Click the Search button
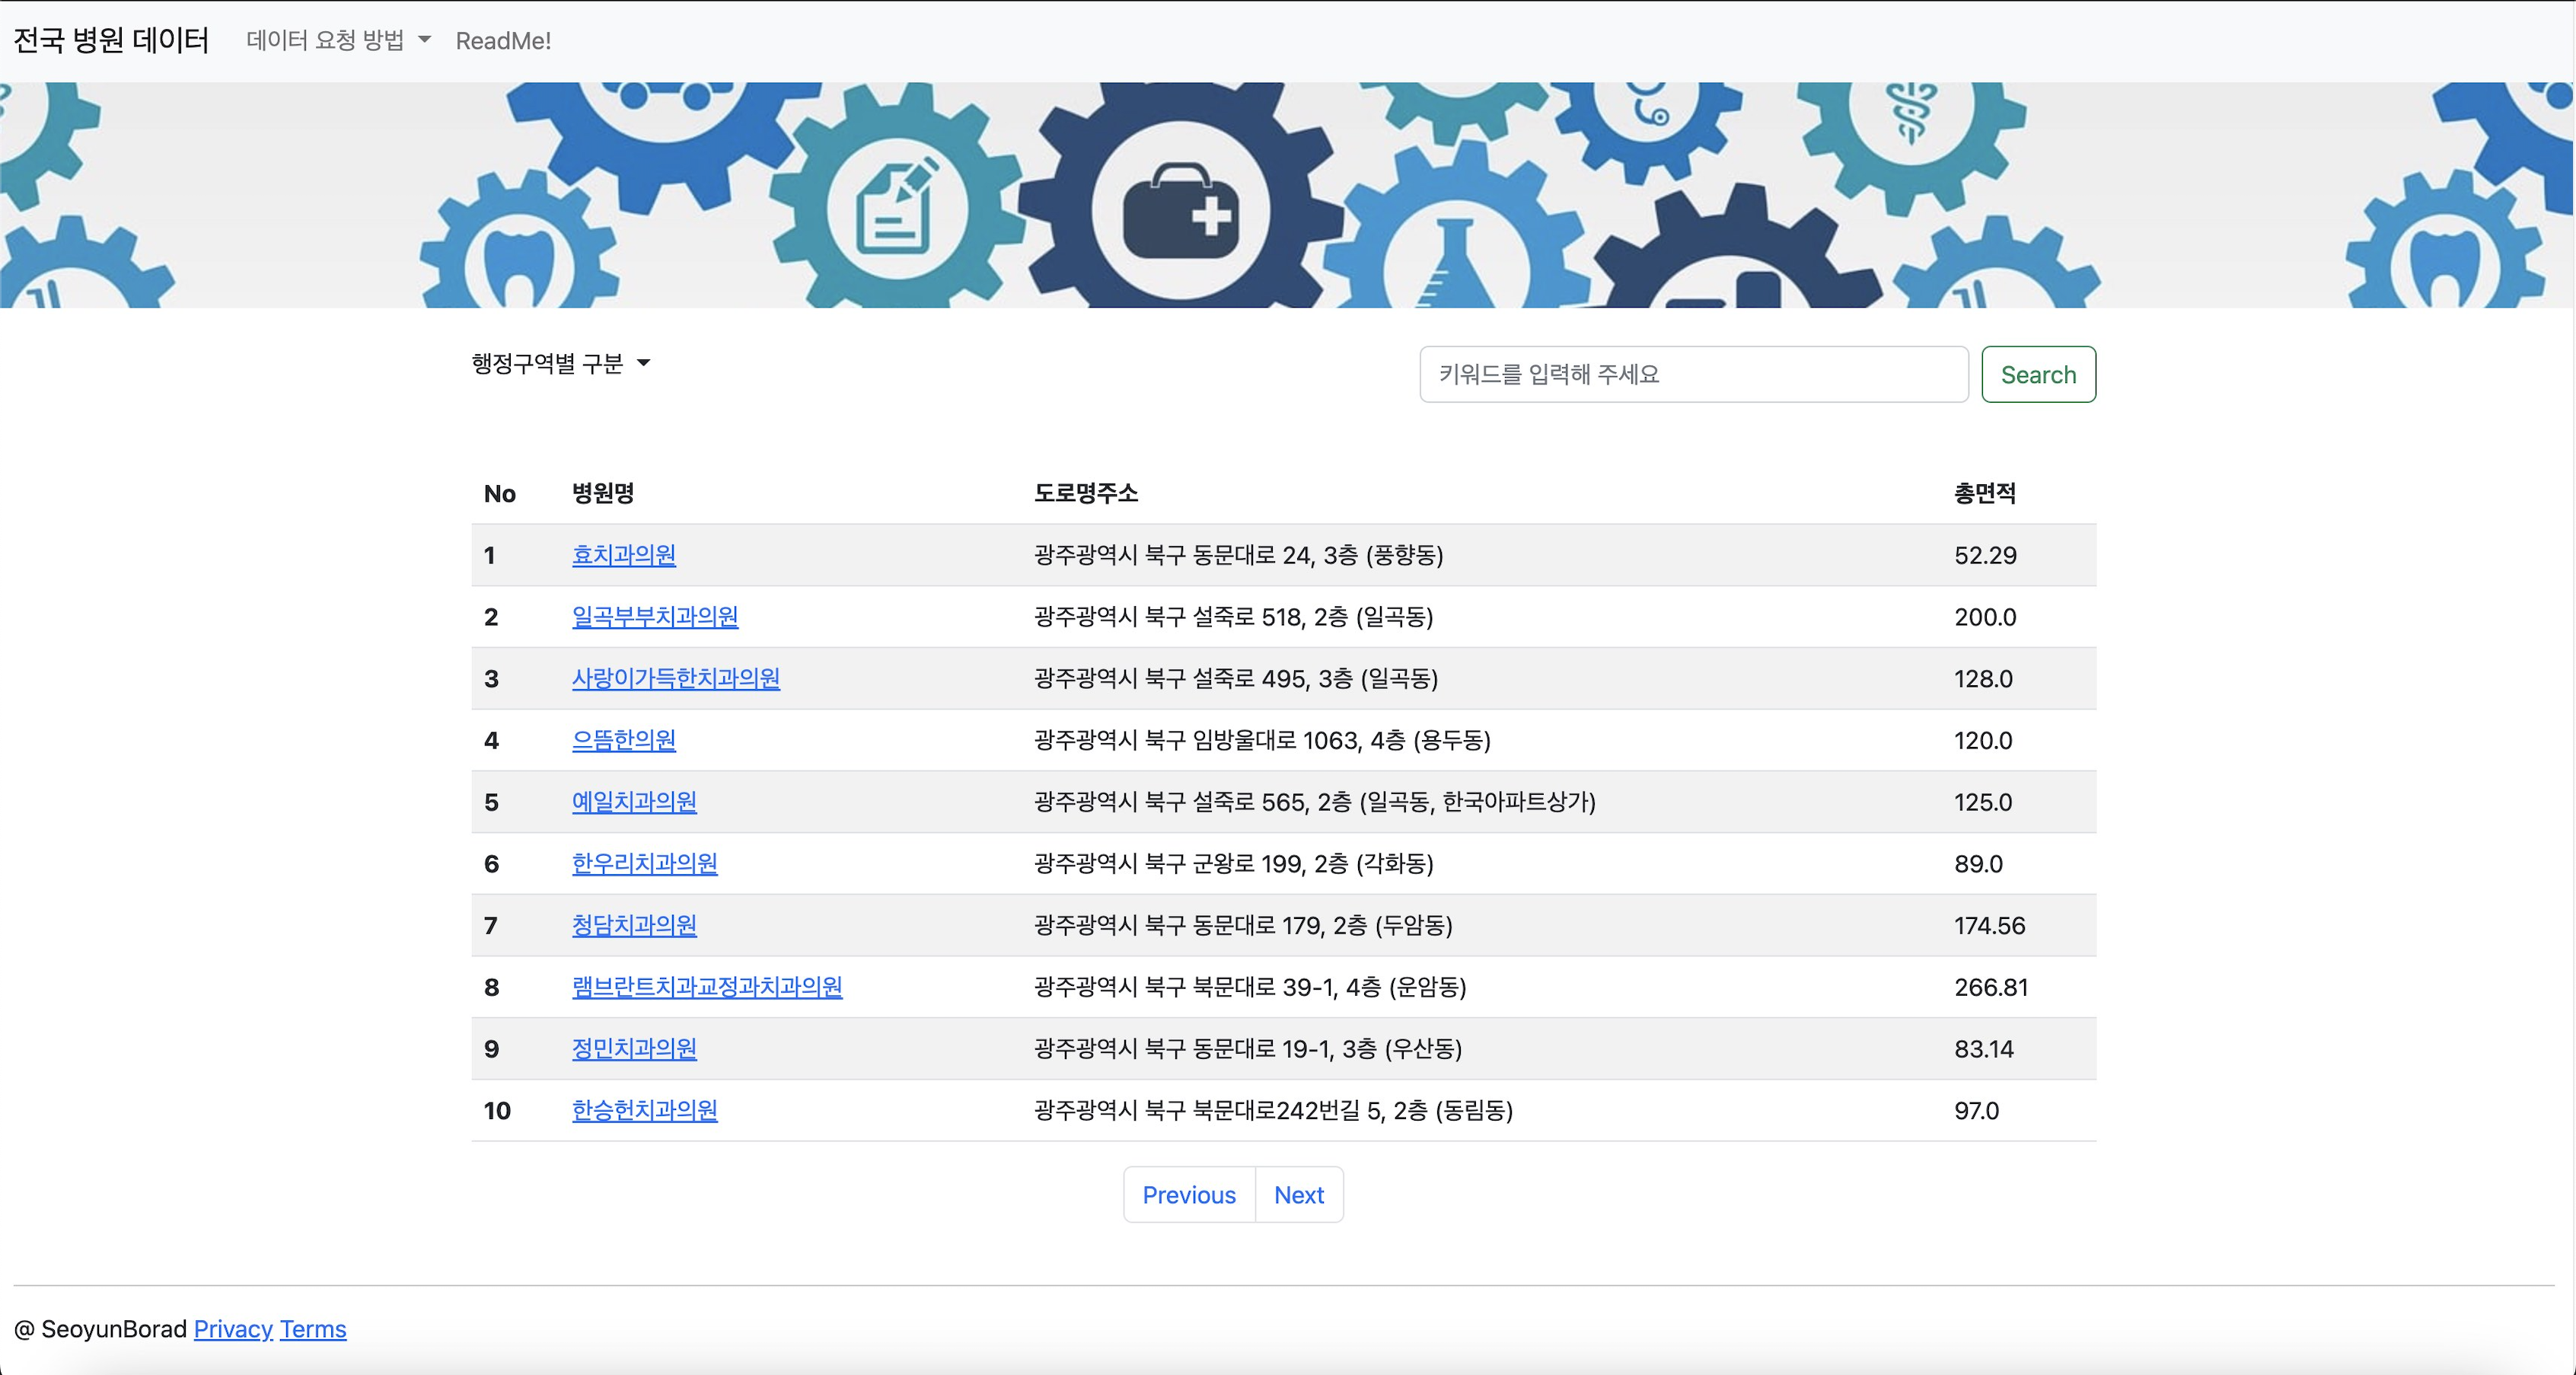Image resolution: width=2576 pixels, height=1375 pixels. [x=2038, y=374]
